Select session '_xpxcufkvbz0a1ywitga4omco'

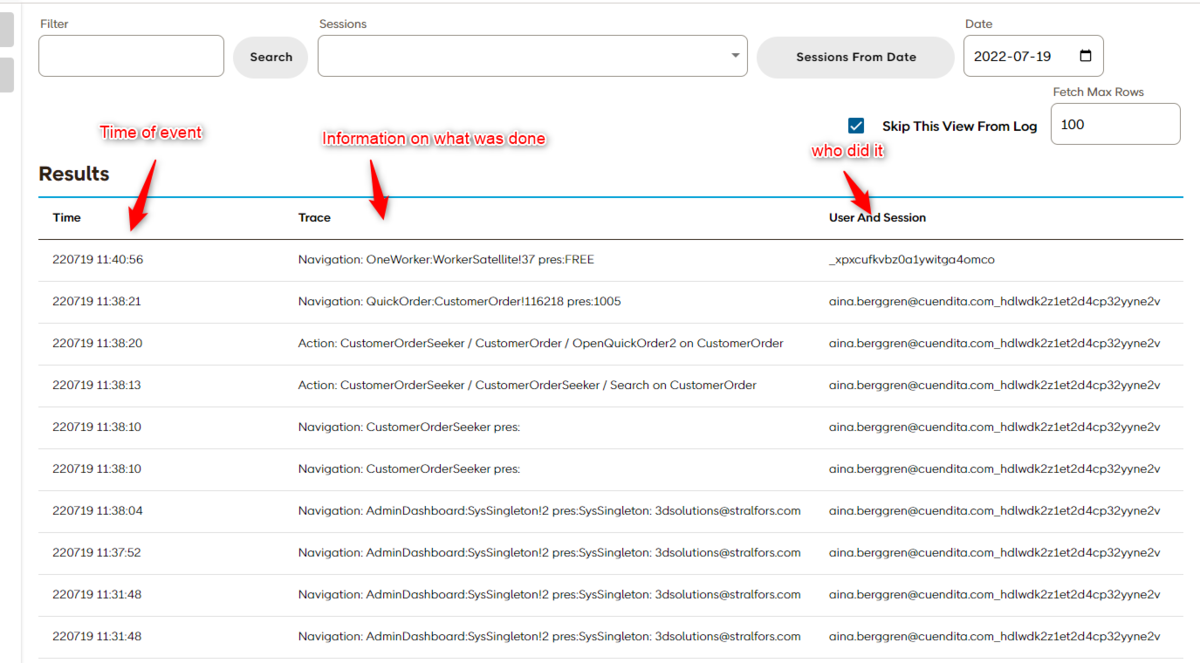pyautogui.click(x=912, y=260)
